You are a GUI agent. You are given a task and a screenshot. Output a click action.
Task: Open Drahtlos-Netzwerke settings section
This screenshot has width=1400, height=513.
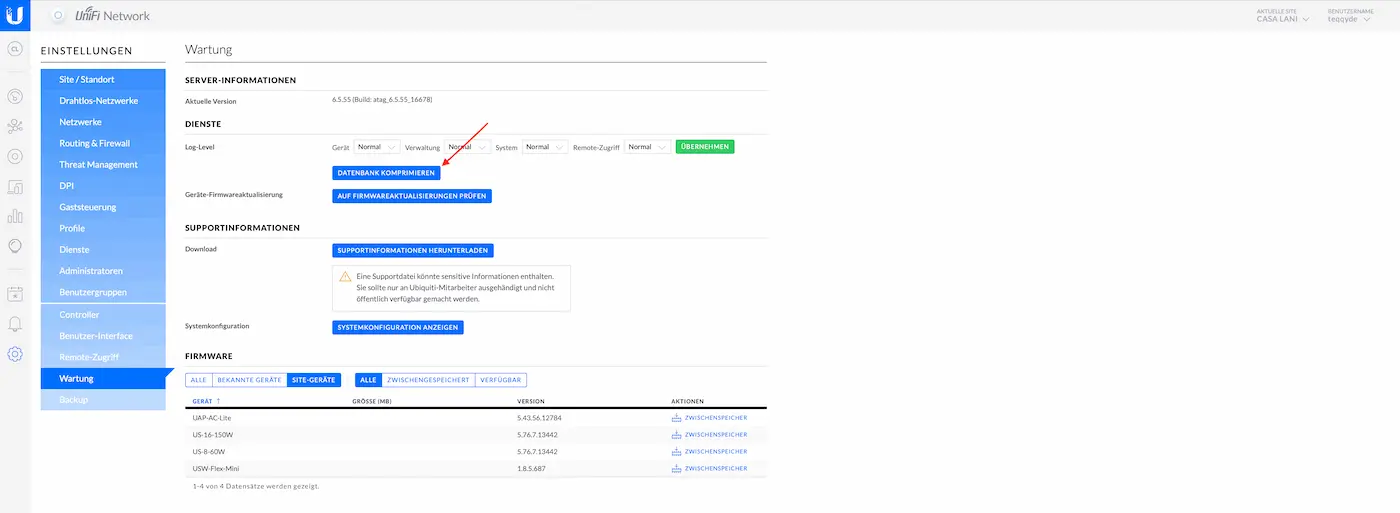(x=99, y=100)
